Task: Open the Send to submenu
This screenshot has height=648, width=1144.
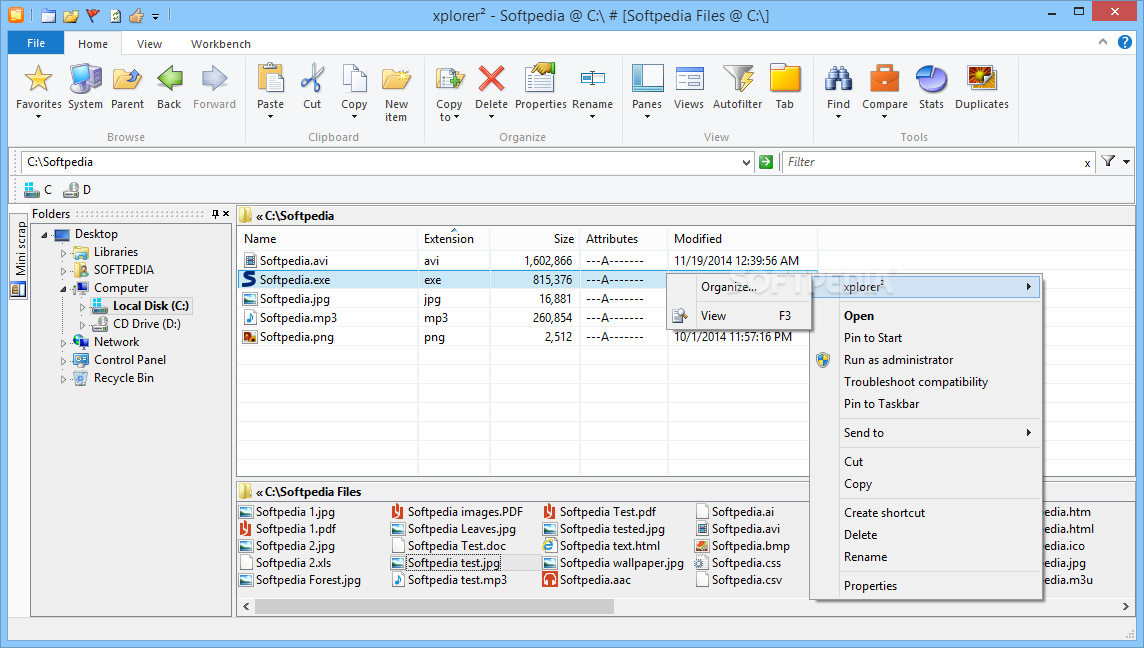Action: click(x=926, y=433)
